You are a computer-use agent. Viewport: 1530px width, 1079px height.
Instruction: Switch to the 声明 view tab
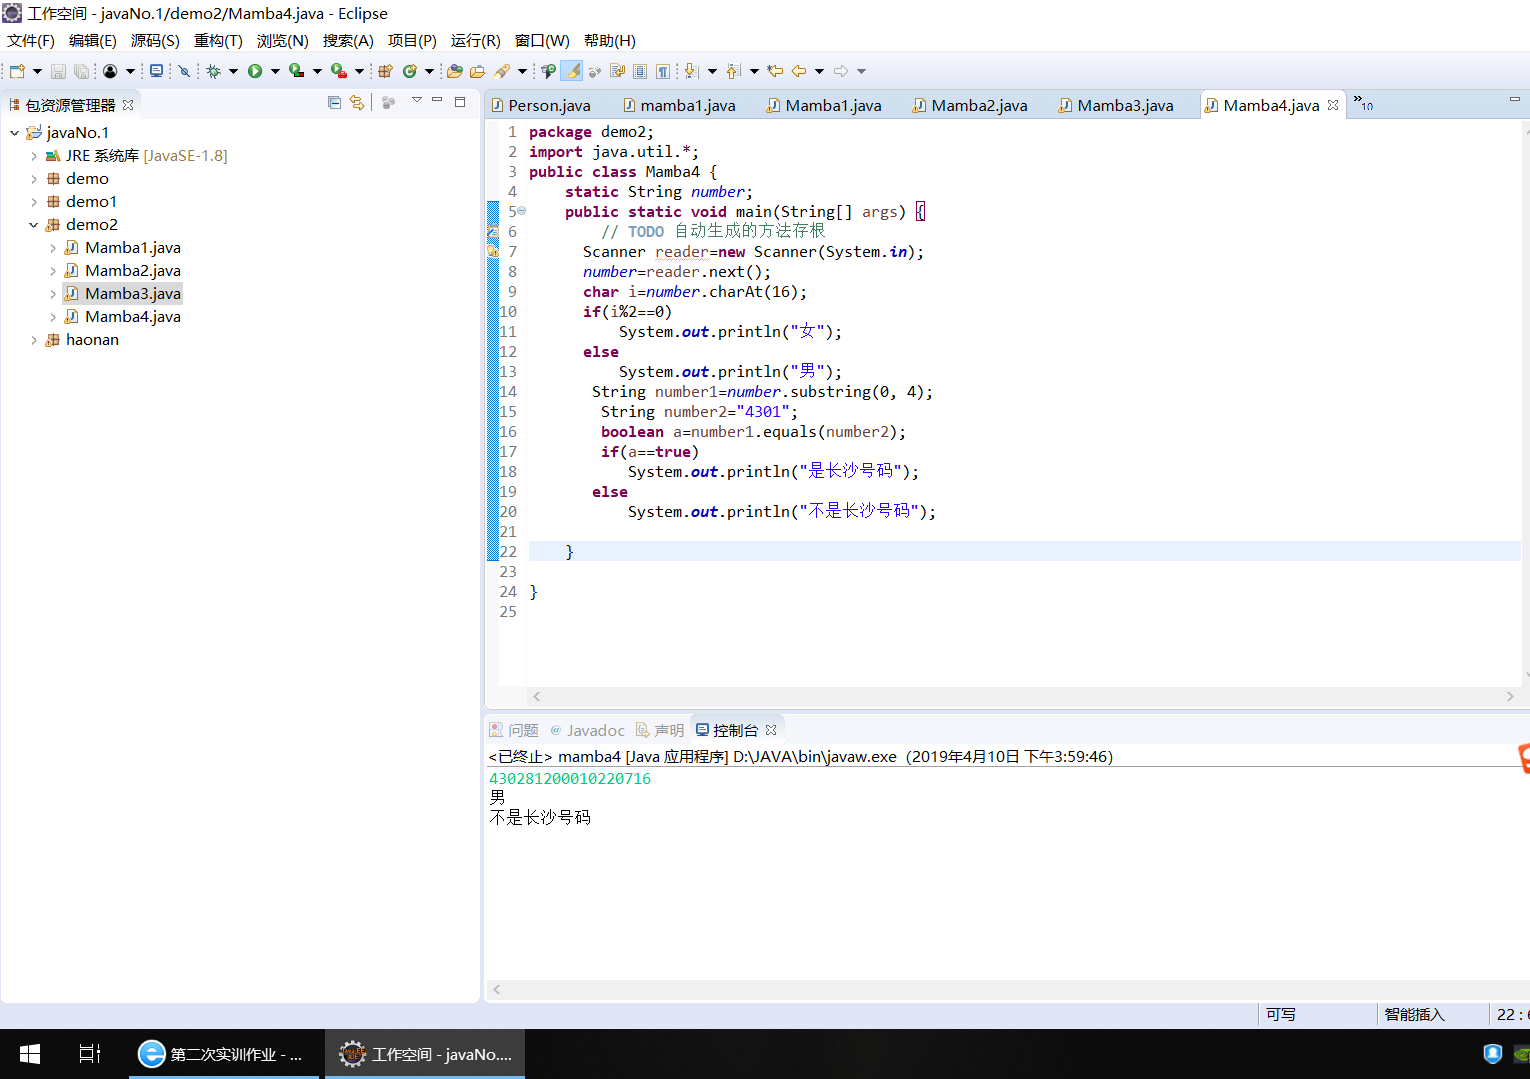coord(660,730)
